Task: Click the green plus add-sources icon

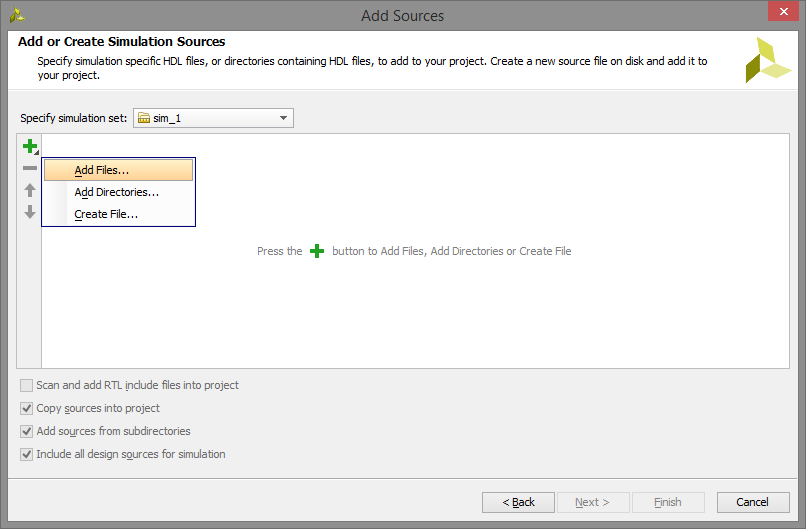Action: pos(30,147)
